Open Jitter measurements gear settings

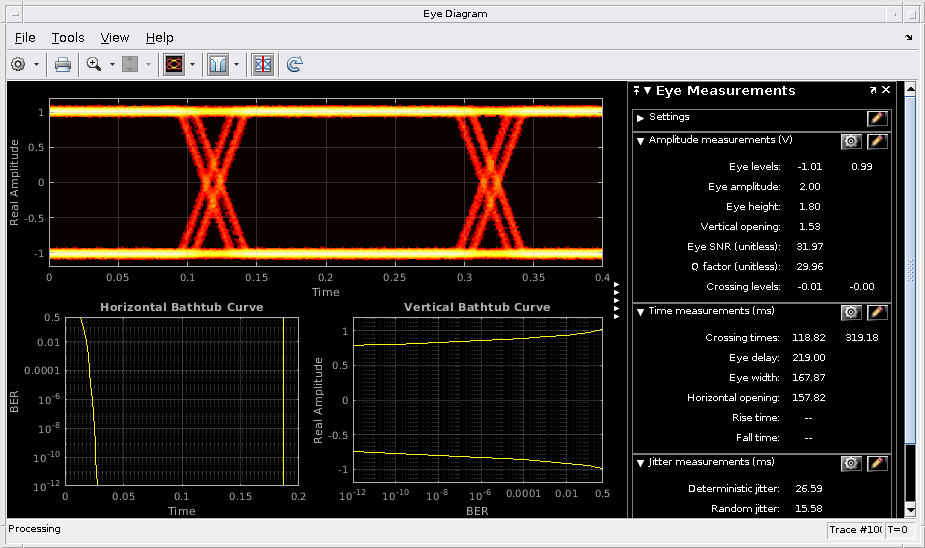click(x=851, y=463)
